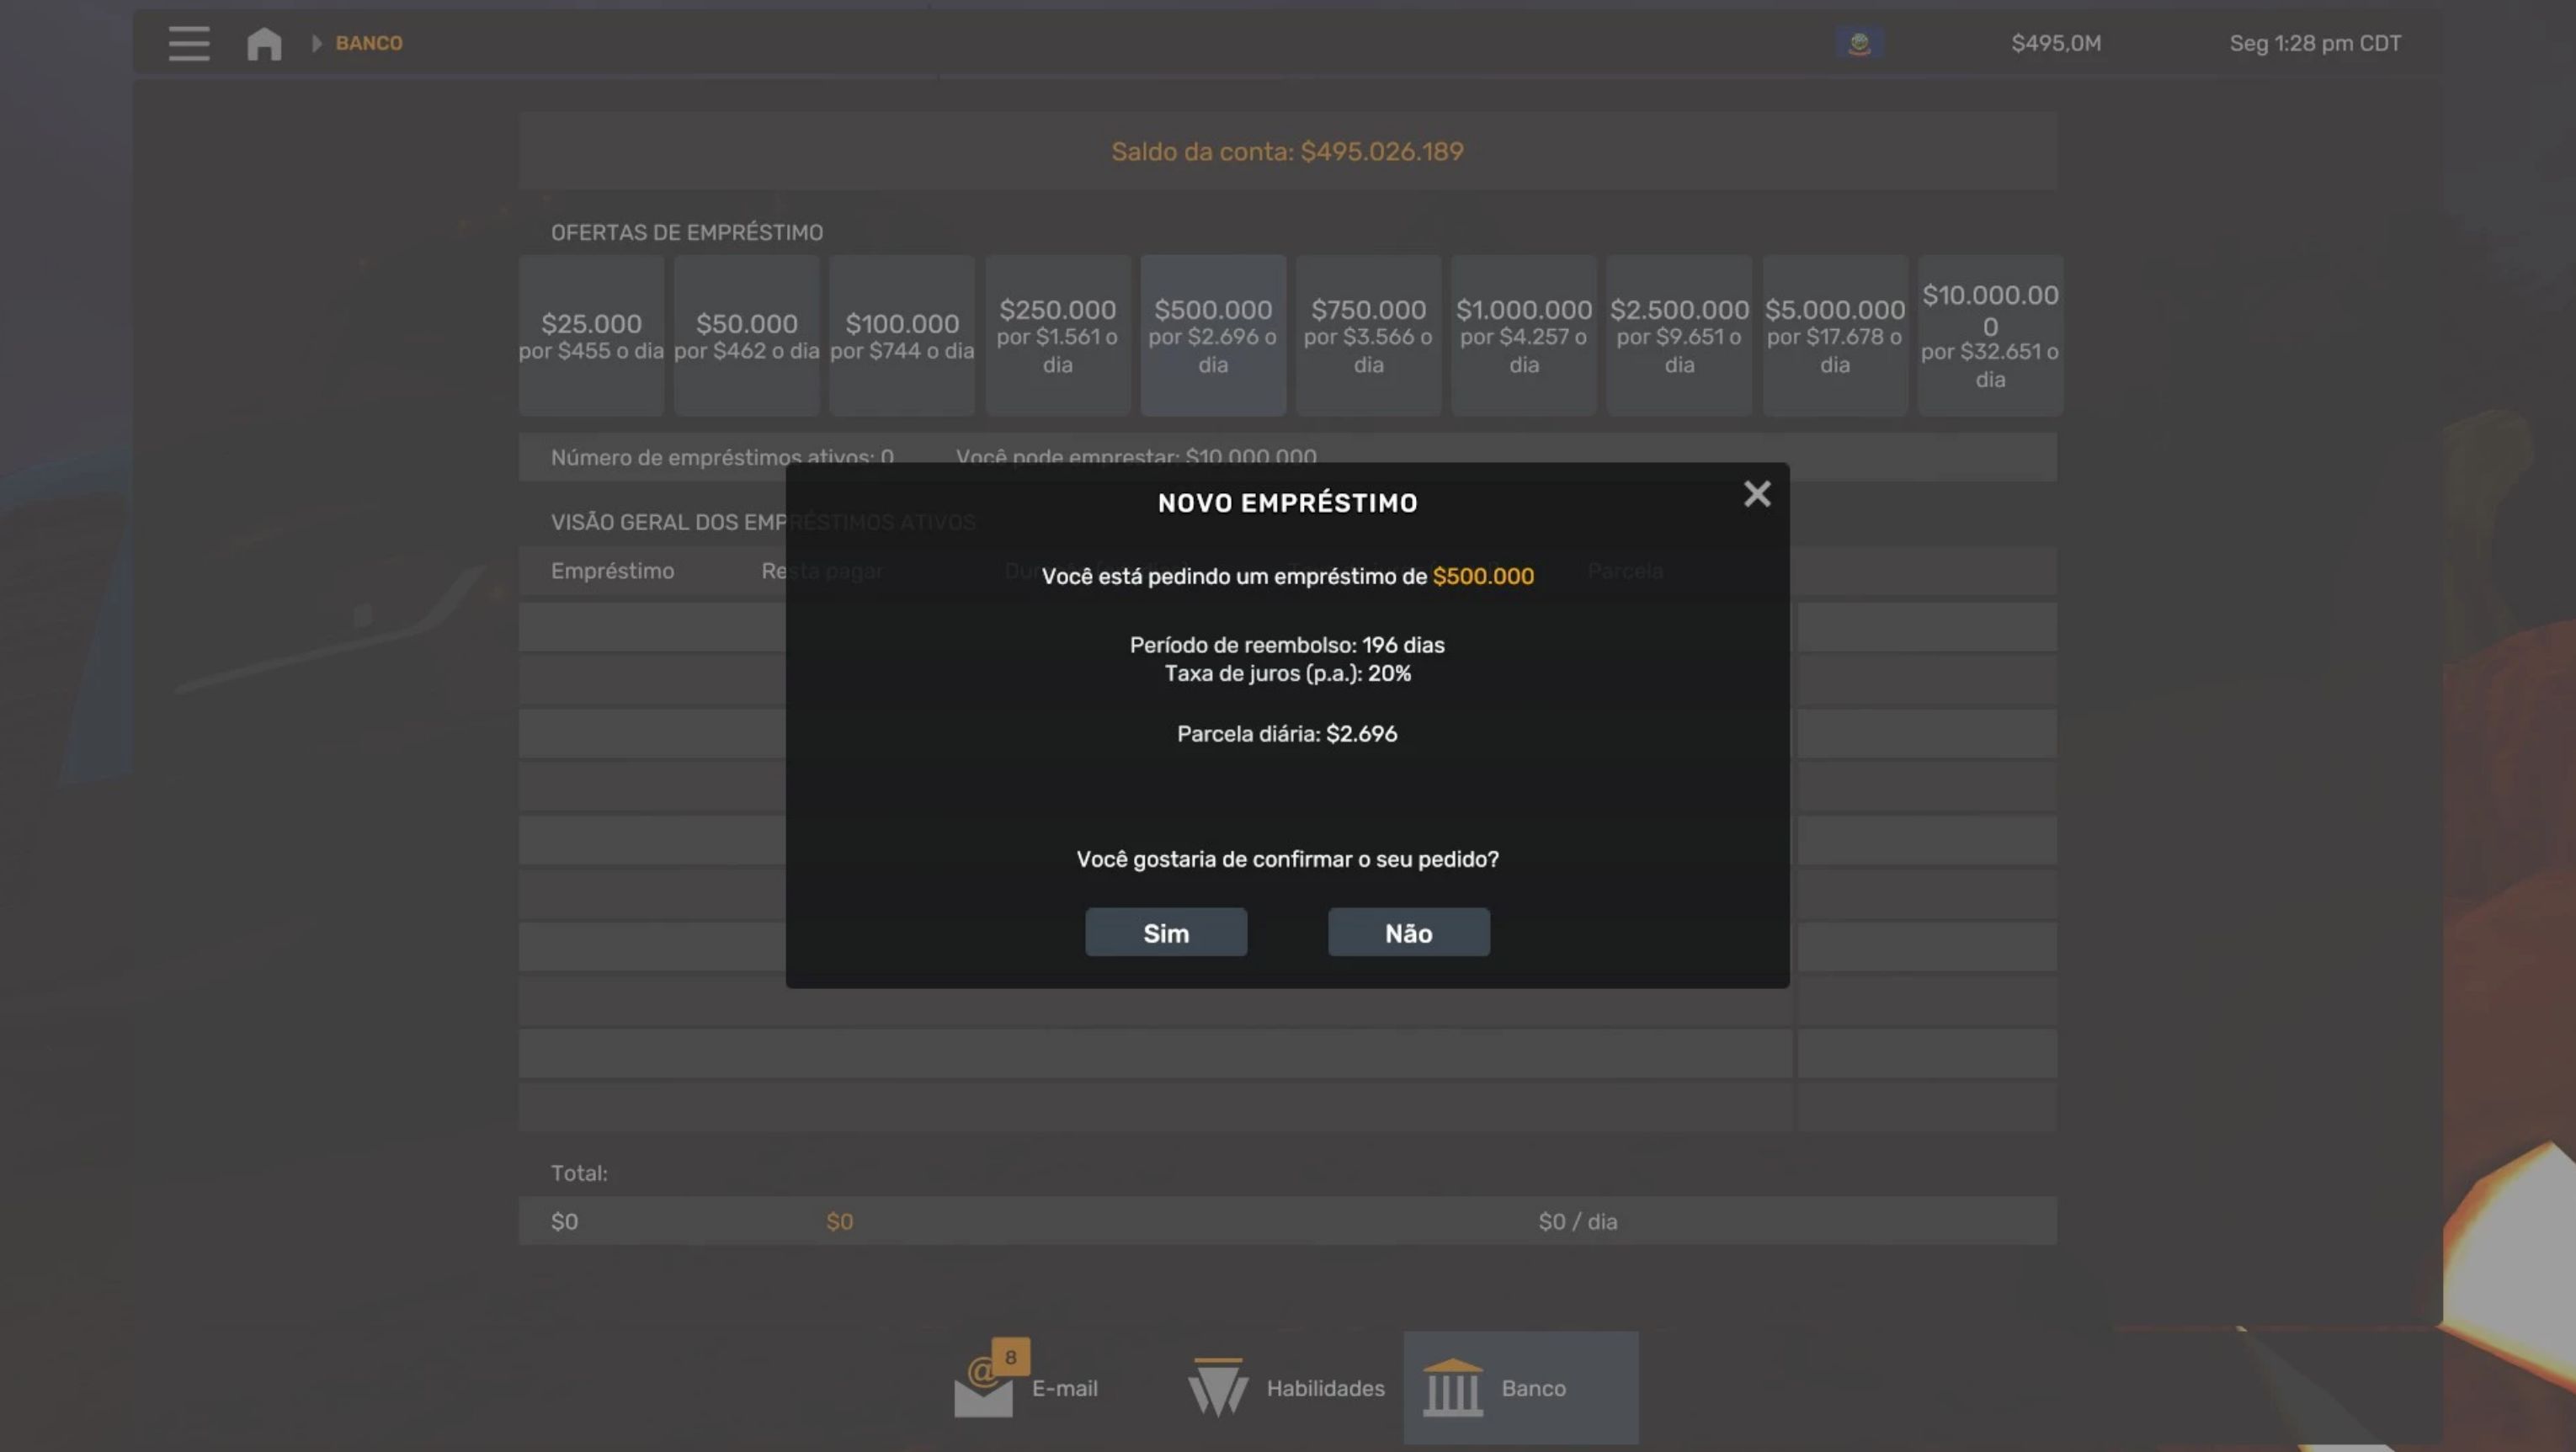Select the $25.000 loan offer
The height and width of the screenshot is (1452, 2576).
point(591,335)
